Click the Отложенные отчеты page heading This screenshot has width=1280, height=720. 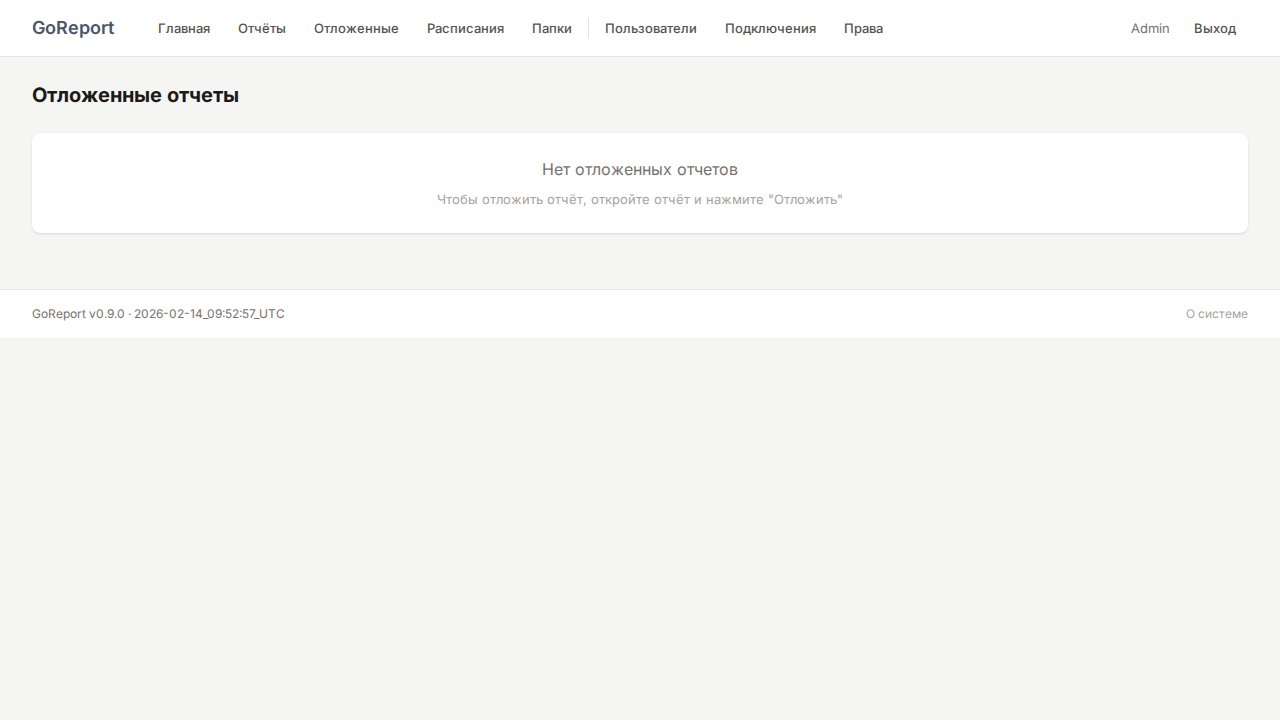click(135, 95)
